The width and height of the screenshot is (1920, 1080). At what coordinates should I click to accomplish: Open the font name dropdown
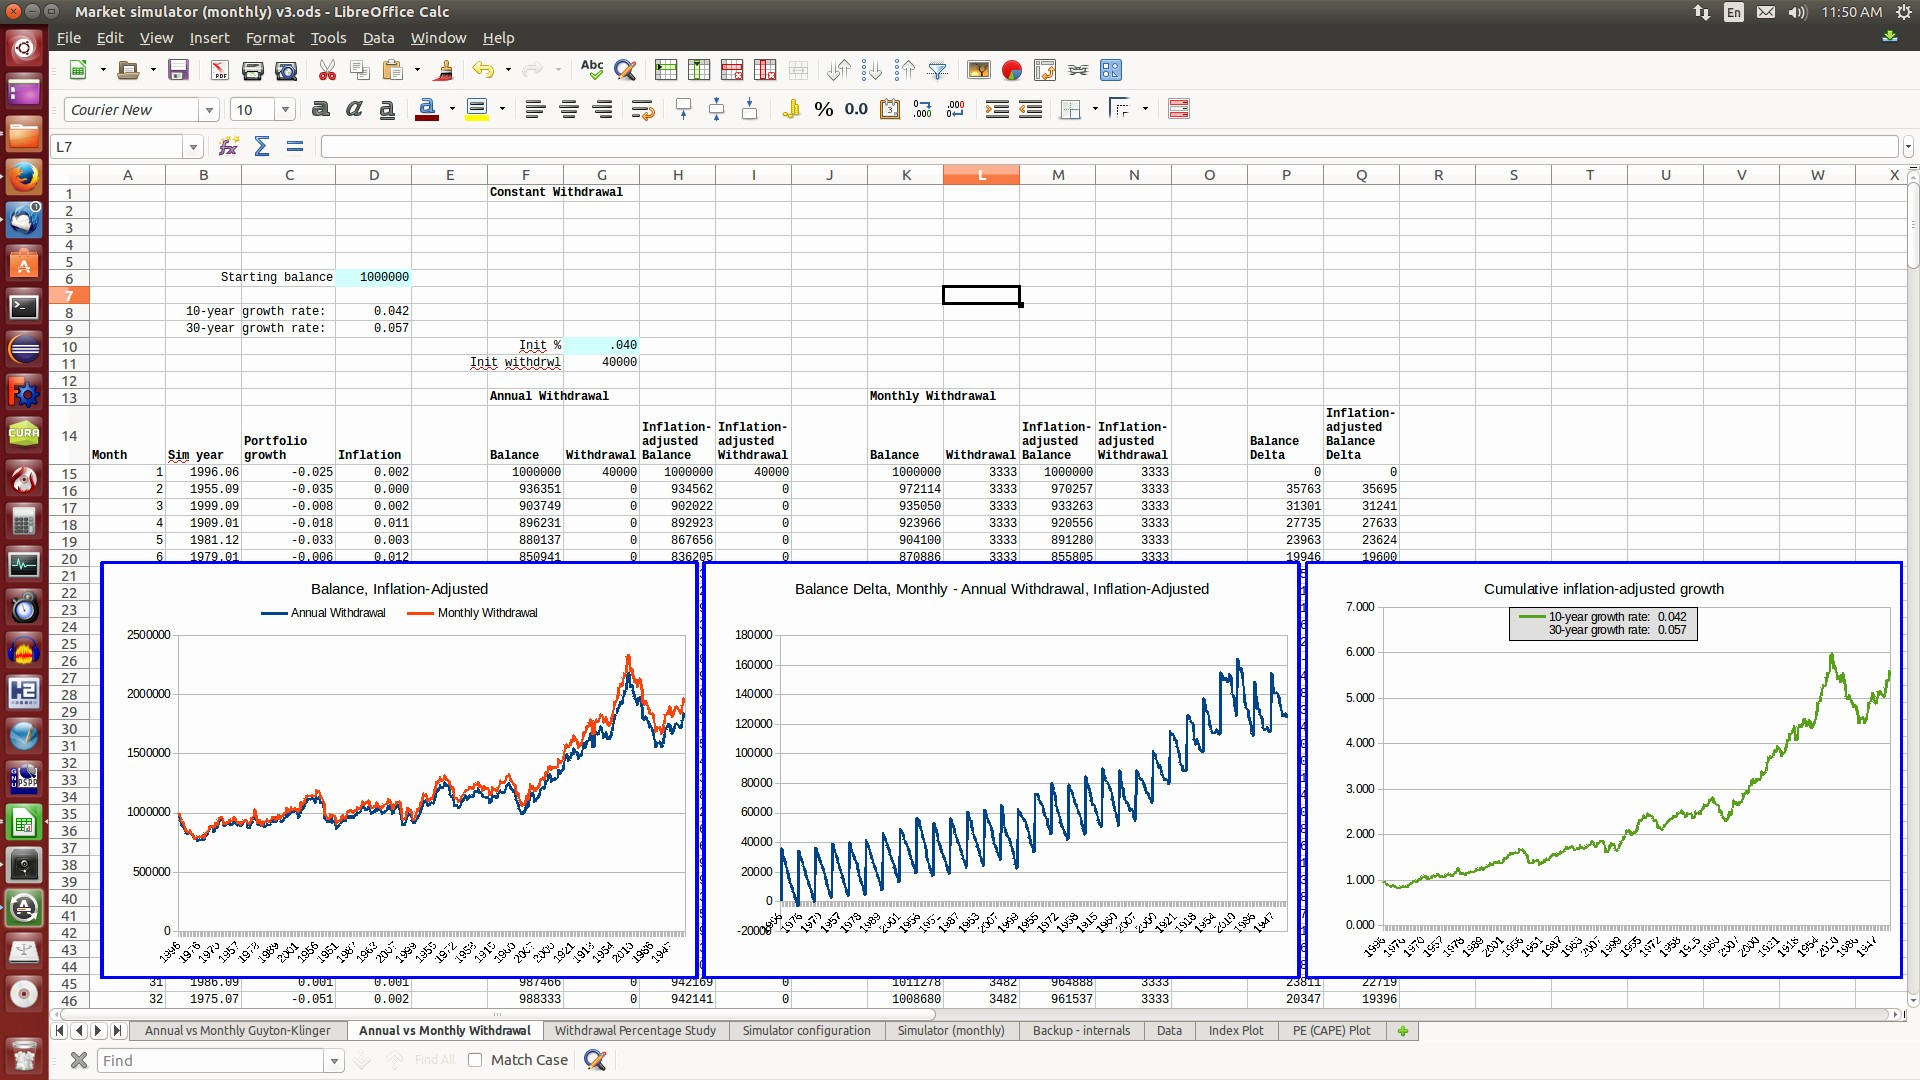(x=209, y=110)
